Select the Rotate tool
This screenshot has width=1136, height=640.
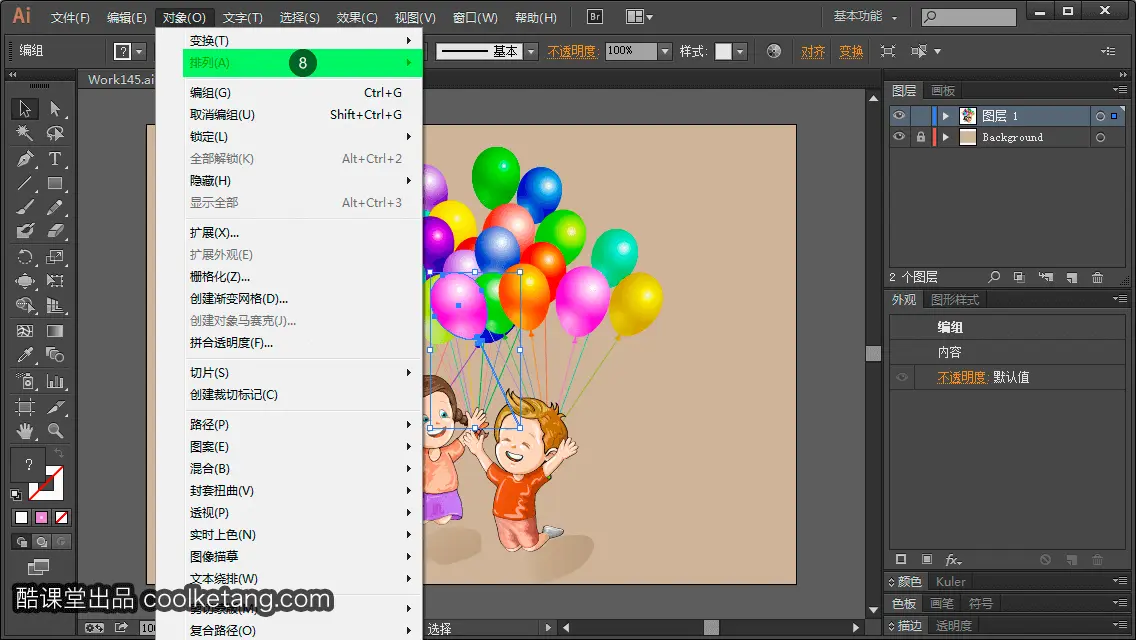tap(25, 257)
